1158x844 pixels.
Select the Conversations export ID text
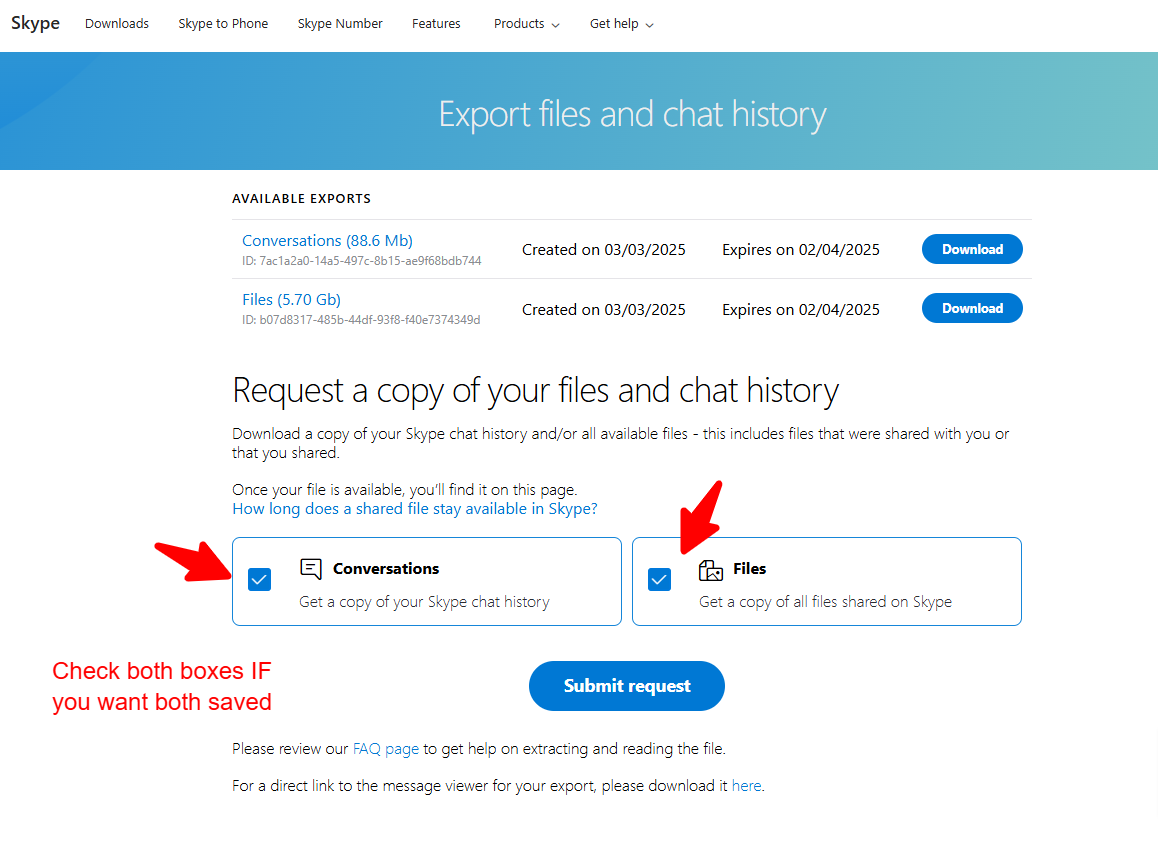pyautogui.click(x=362, y=261)
